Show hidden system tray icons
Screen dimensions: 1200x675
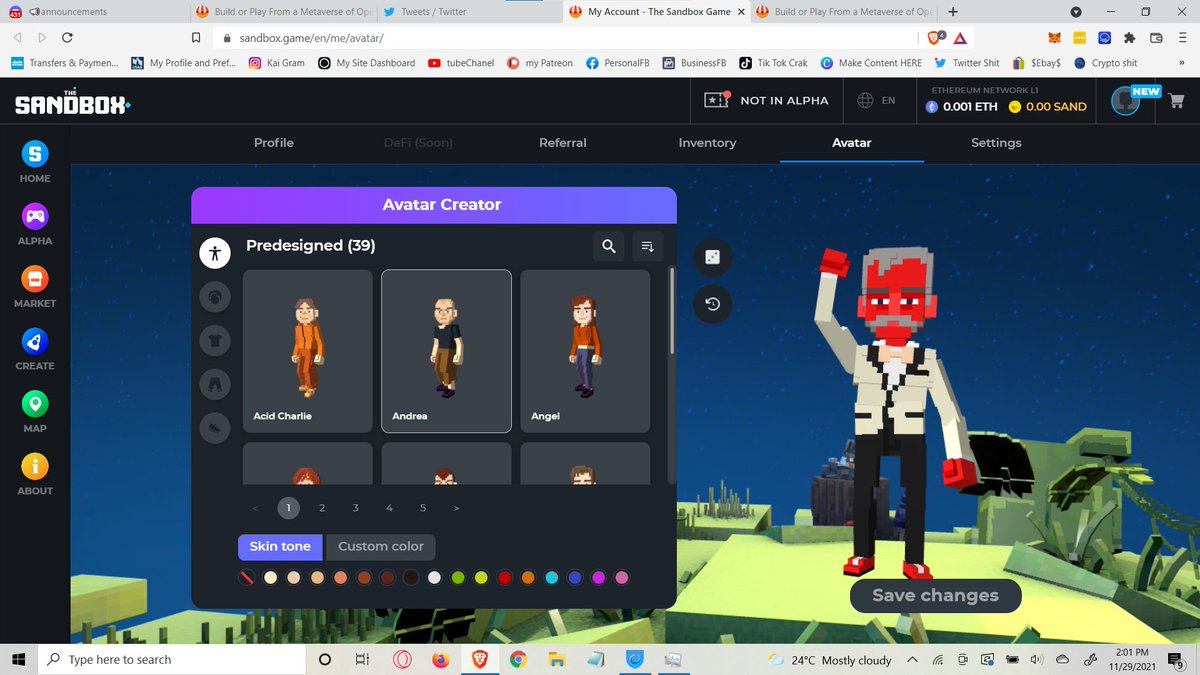point(912,660)
